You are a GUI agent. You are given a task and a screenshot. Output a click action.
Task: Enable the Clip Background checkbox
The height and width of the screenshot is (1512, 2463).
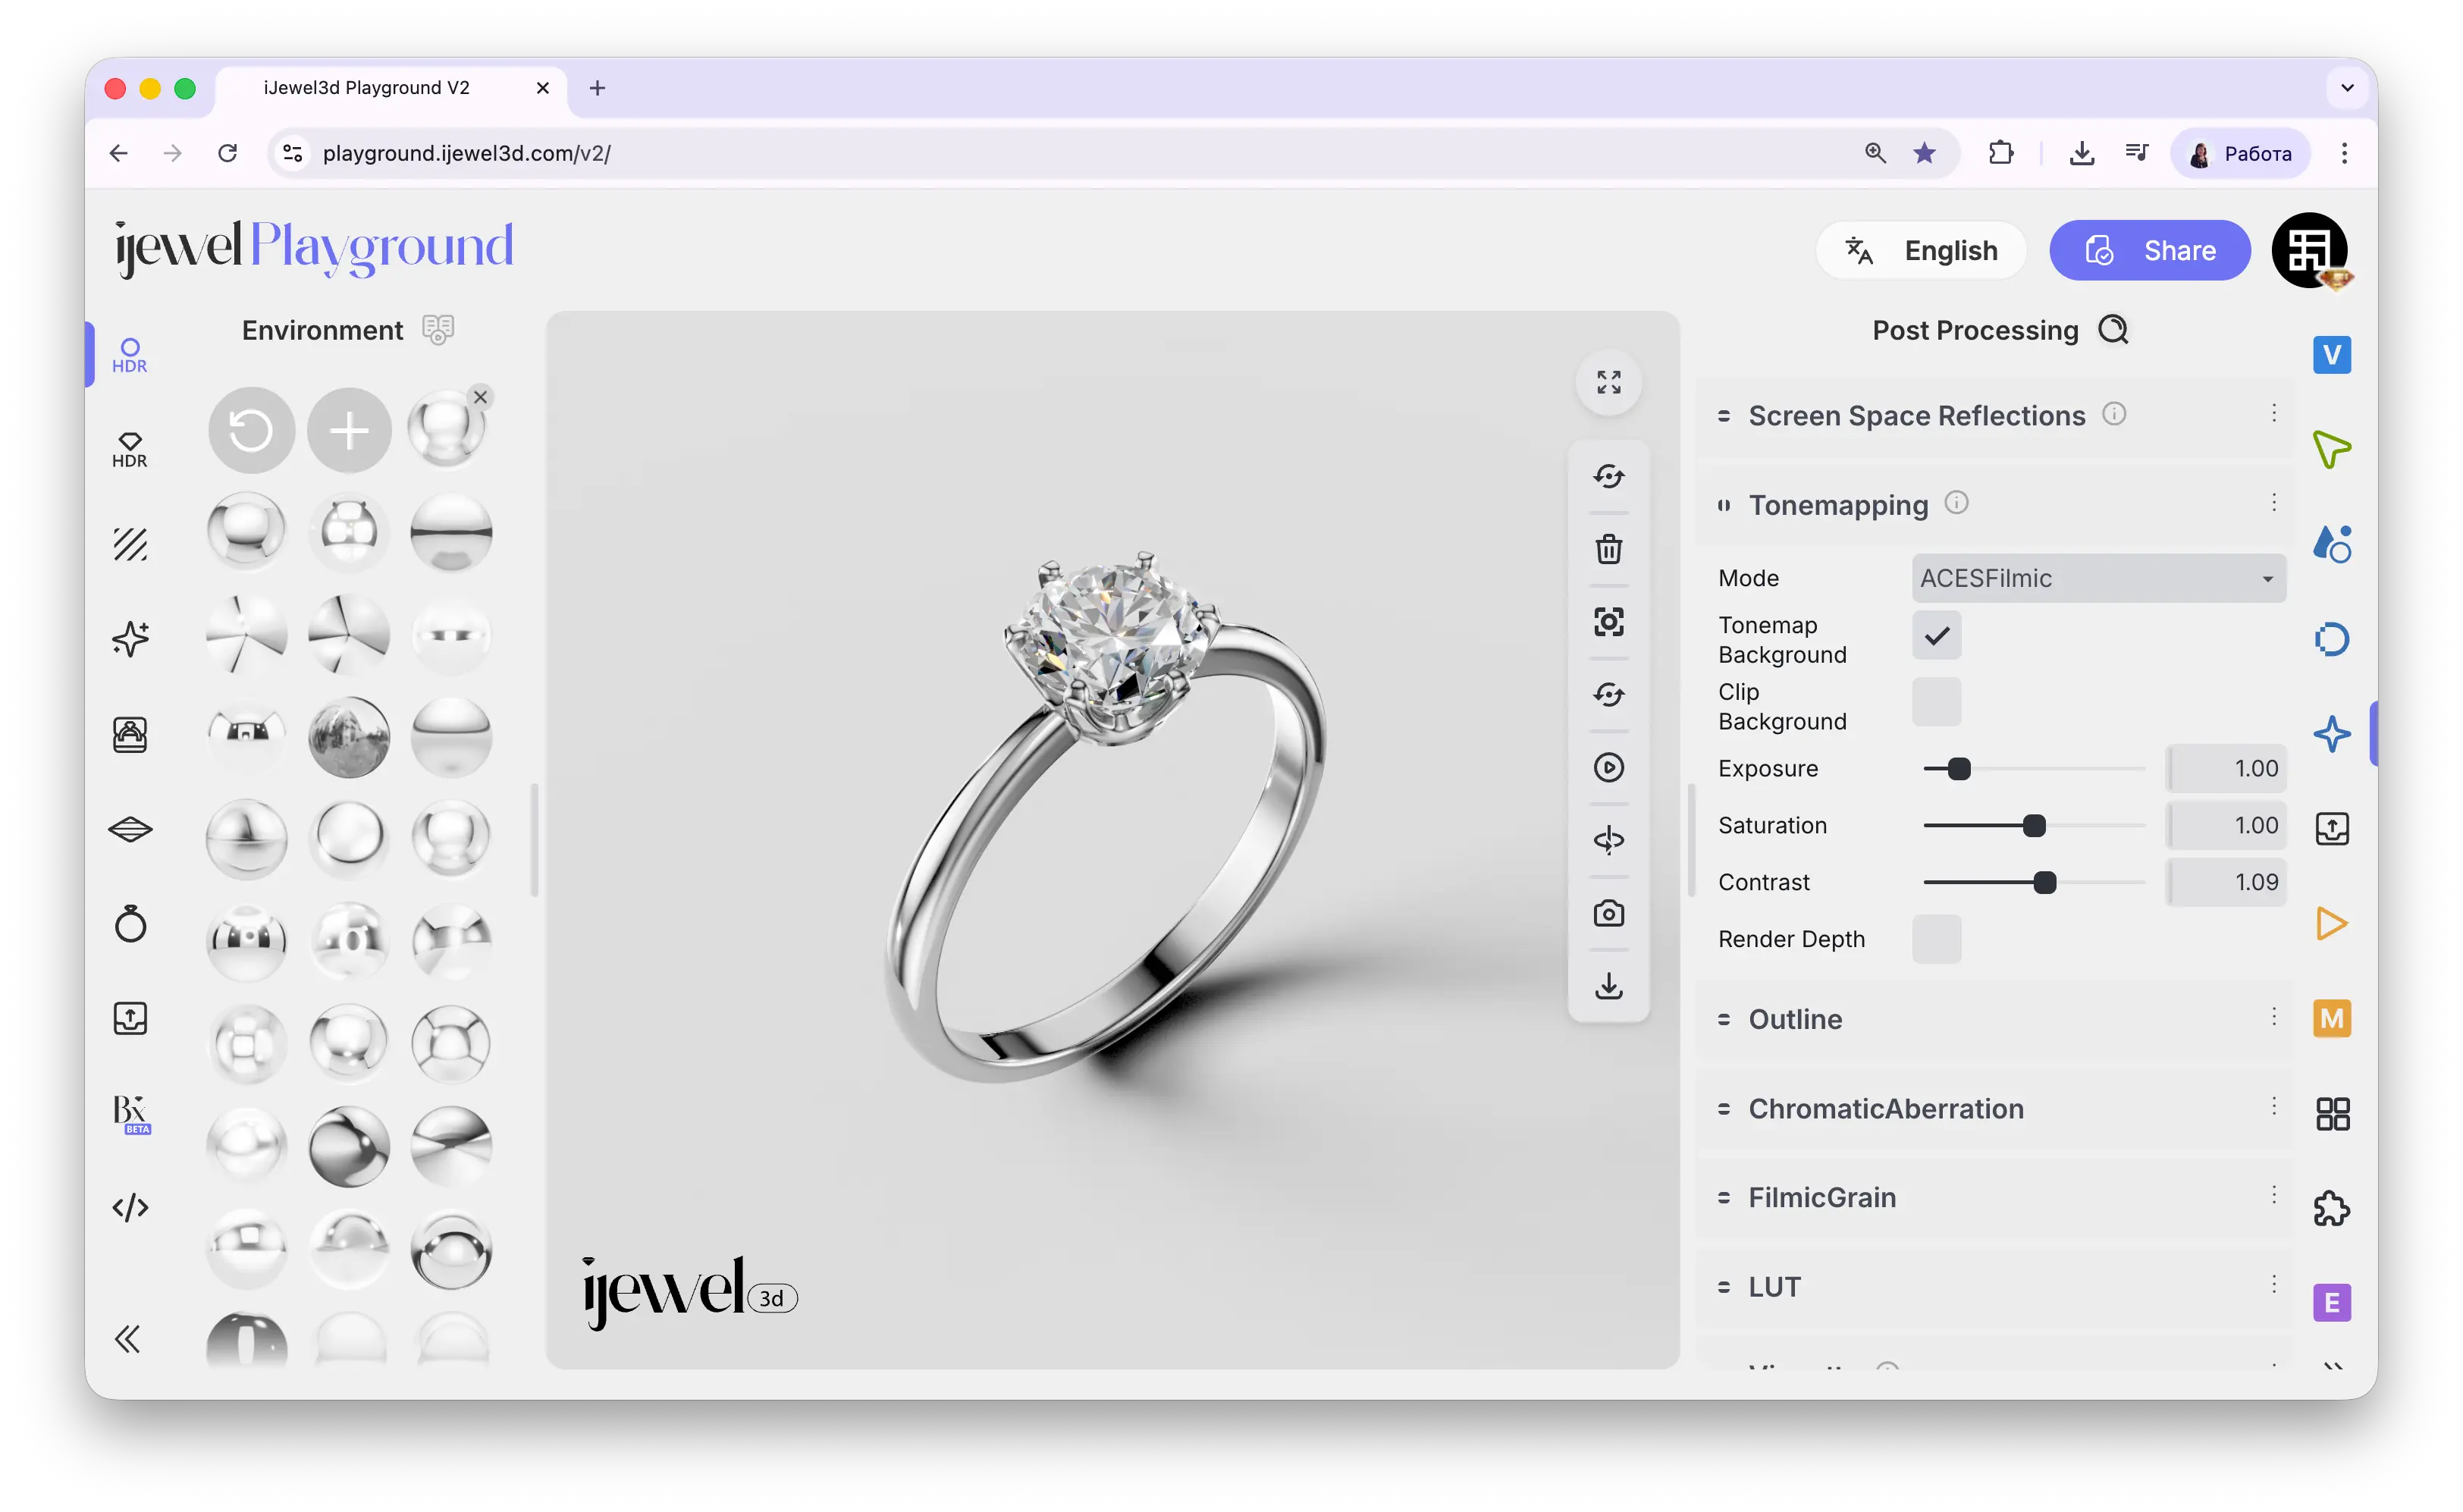[x=1936, y=702]
